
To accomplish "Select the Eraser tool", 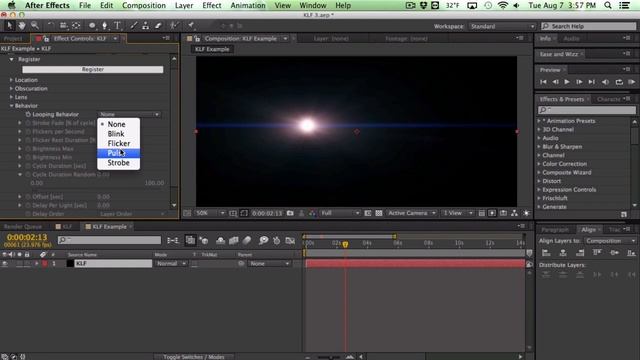I will [x=158, y=26].
